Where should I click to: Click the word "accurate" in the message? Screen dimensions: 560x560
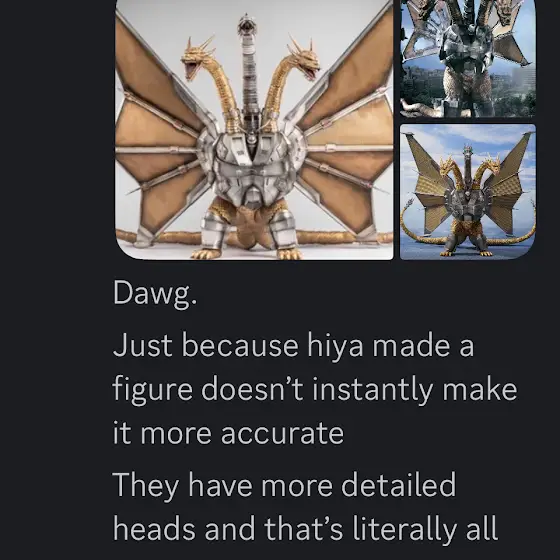tap(282, 434)
